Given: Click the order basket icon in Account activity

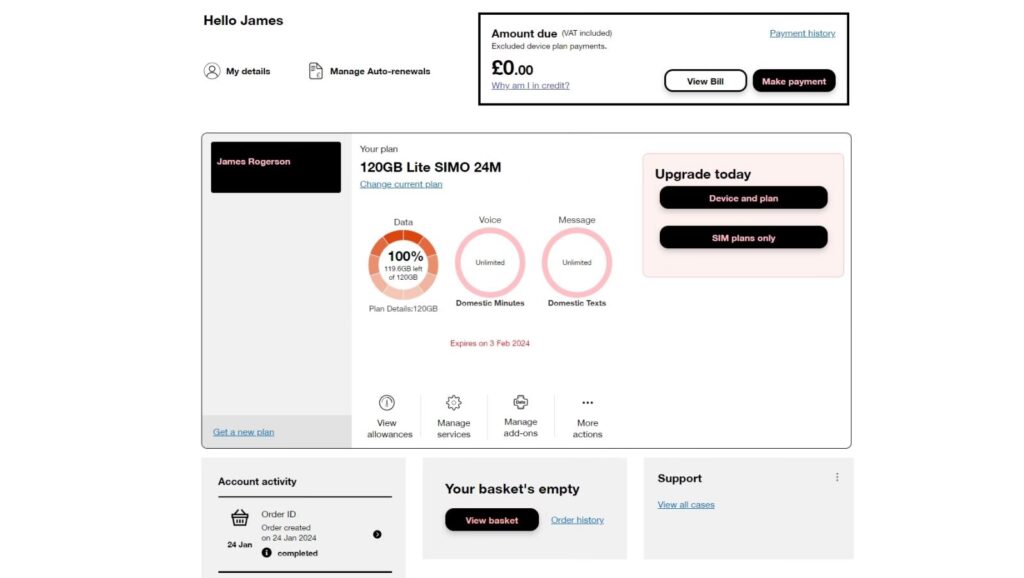Looking at the screenshot, I should (240, 518).
